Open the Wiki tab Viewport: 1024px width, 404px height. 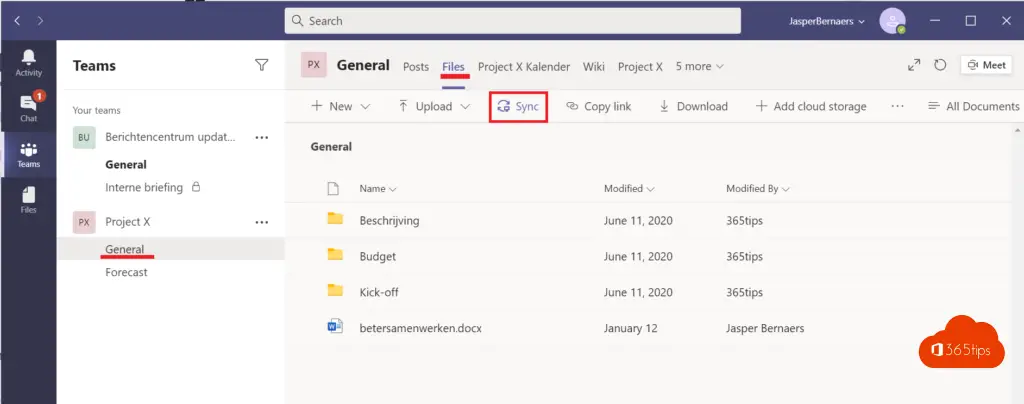tap(594, 67)
